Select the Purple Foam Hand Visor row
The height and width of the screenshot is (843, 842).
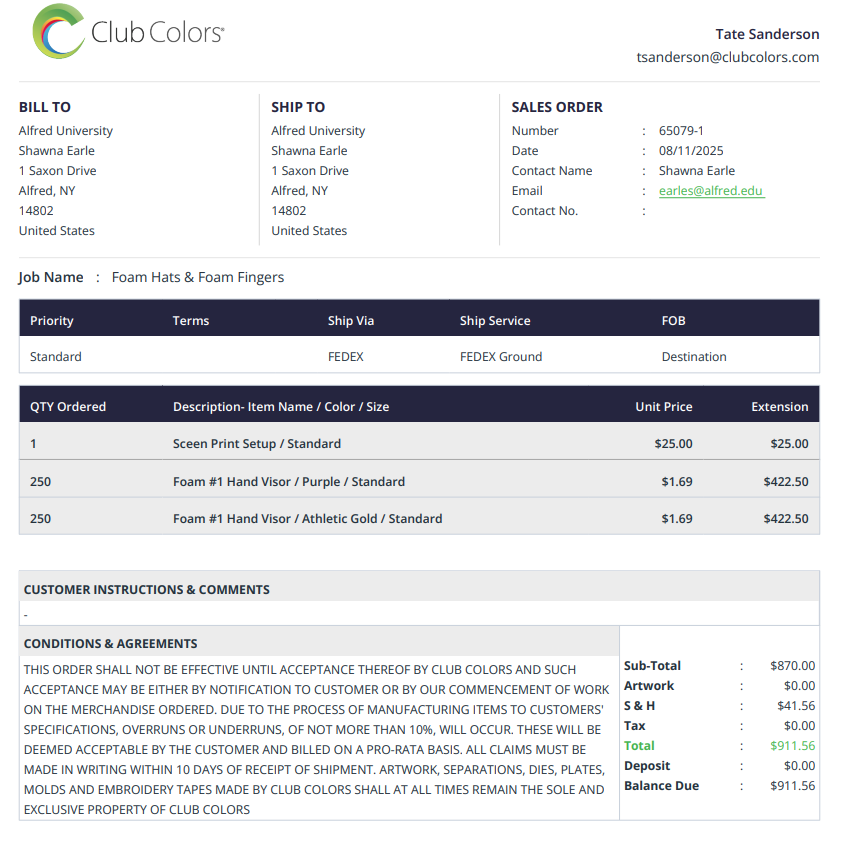click(419, 481)
